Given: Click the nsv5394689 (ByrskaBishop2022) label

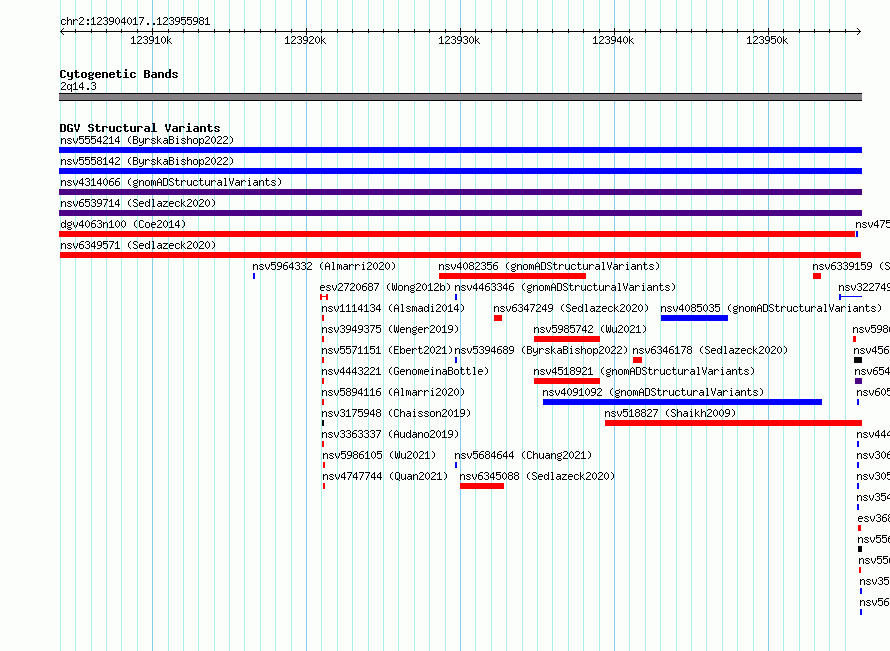Looking at the screenshot, I should click(541, 350).
